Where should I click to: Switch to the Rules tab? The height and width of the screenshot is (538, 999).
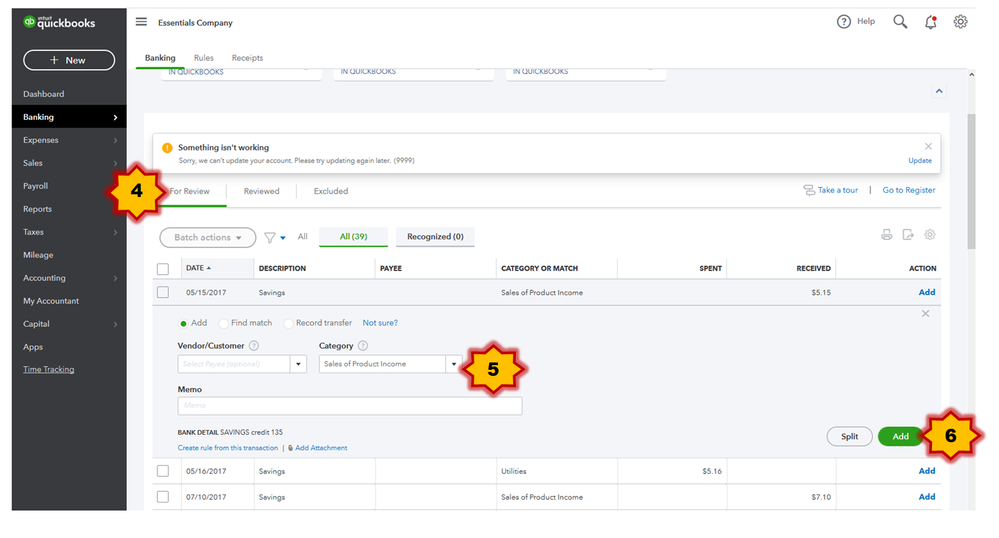click(x=204, y=57)
